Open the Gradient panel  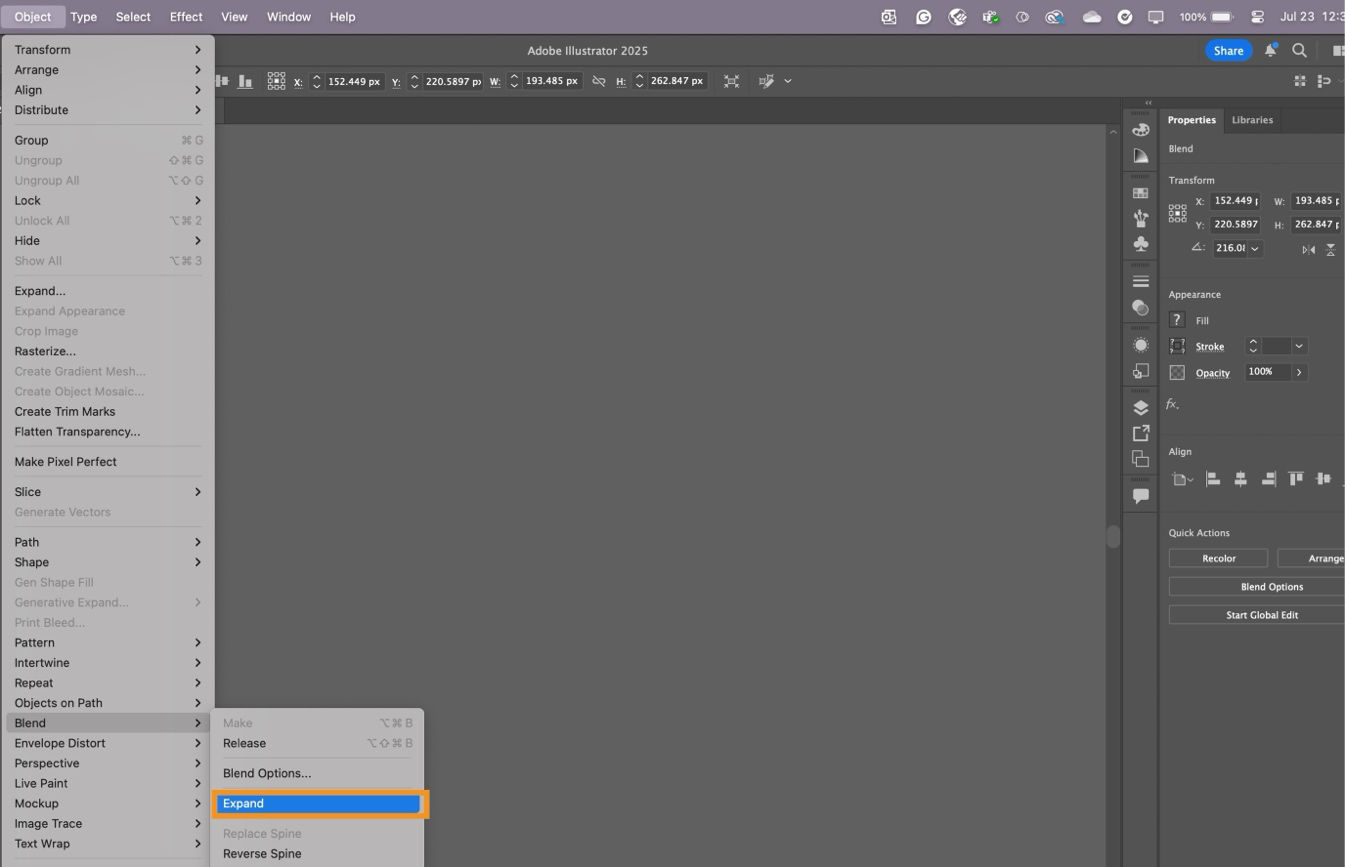[1140, 155]
